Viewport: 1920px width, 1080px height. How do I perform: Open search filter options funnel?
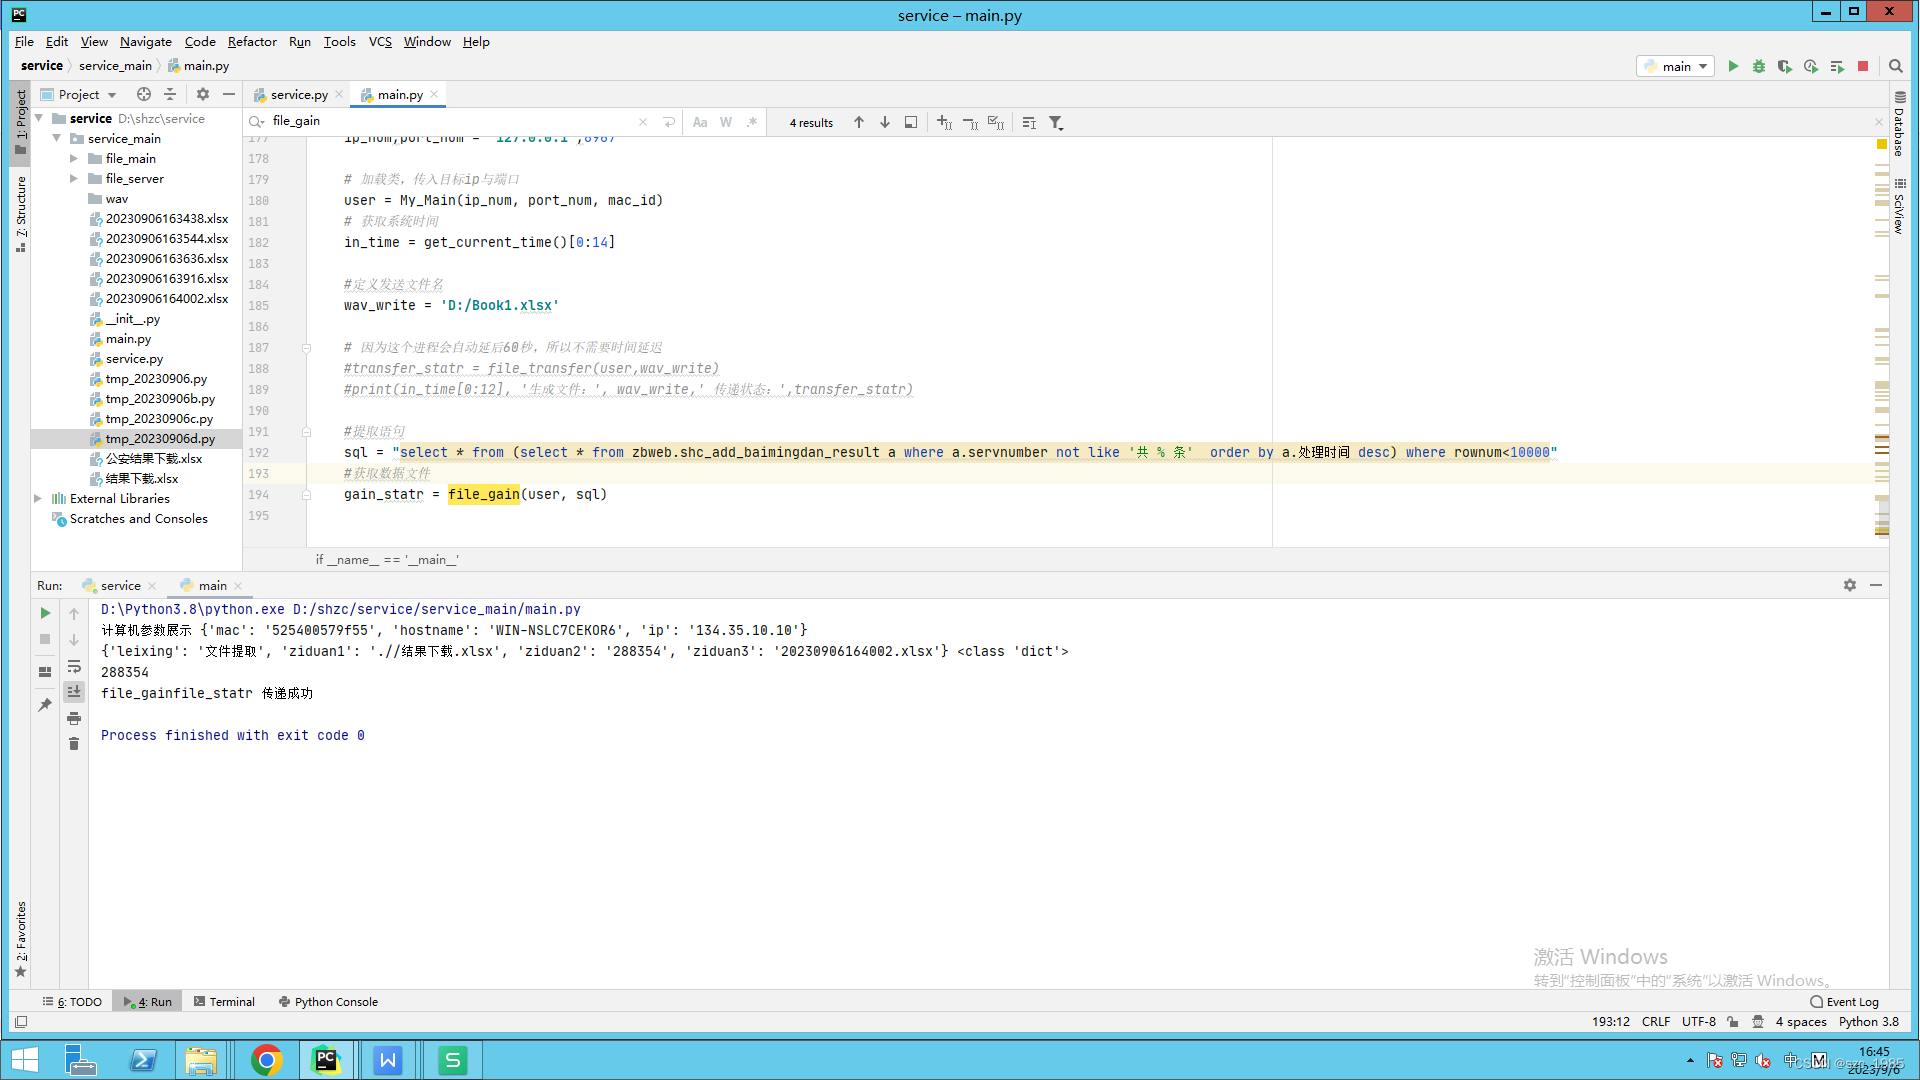pyautogui.click(x=1056, y=122)
